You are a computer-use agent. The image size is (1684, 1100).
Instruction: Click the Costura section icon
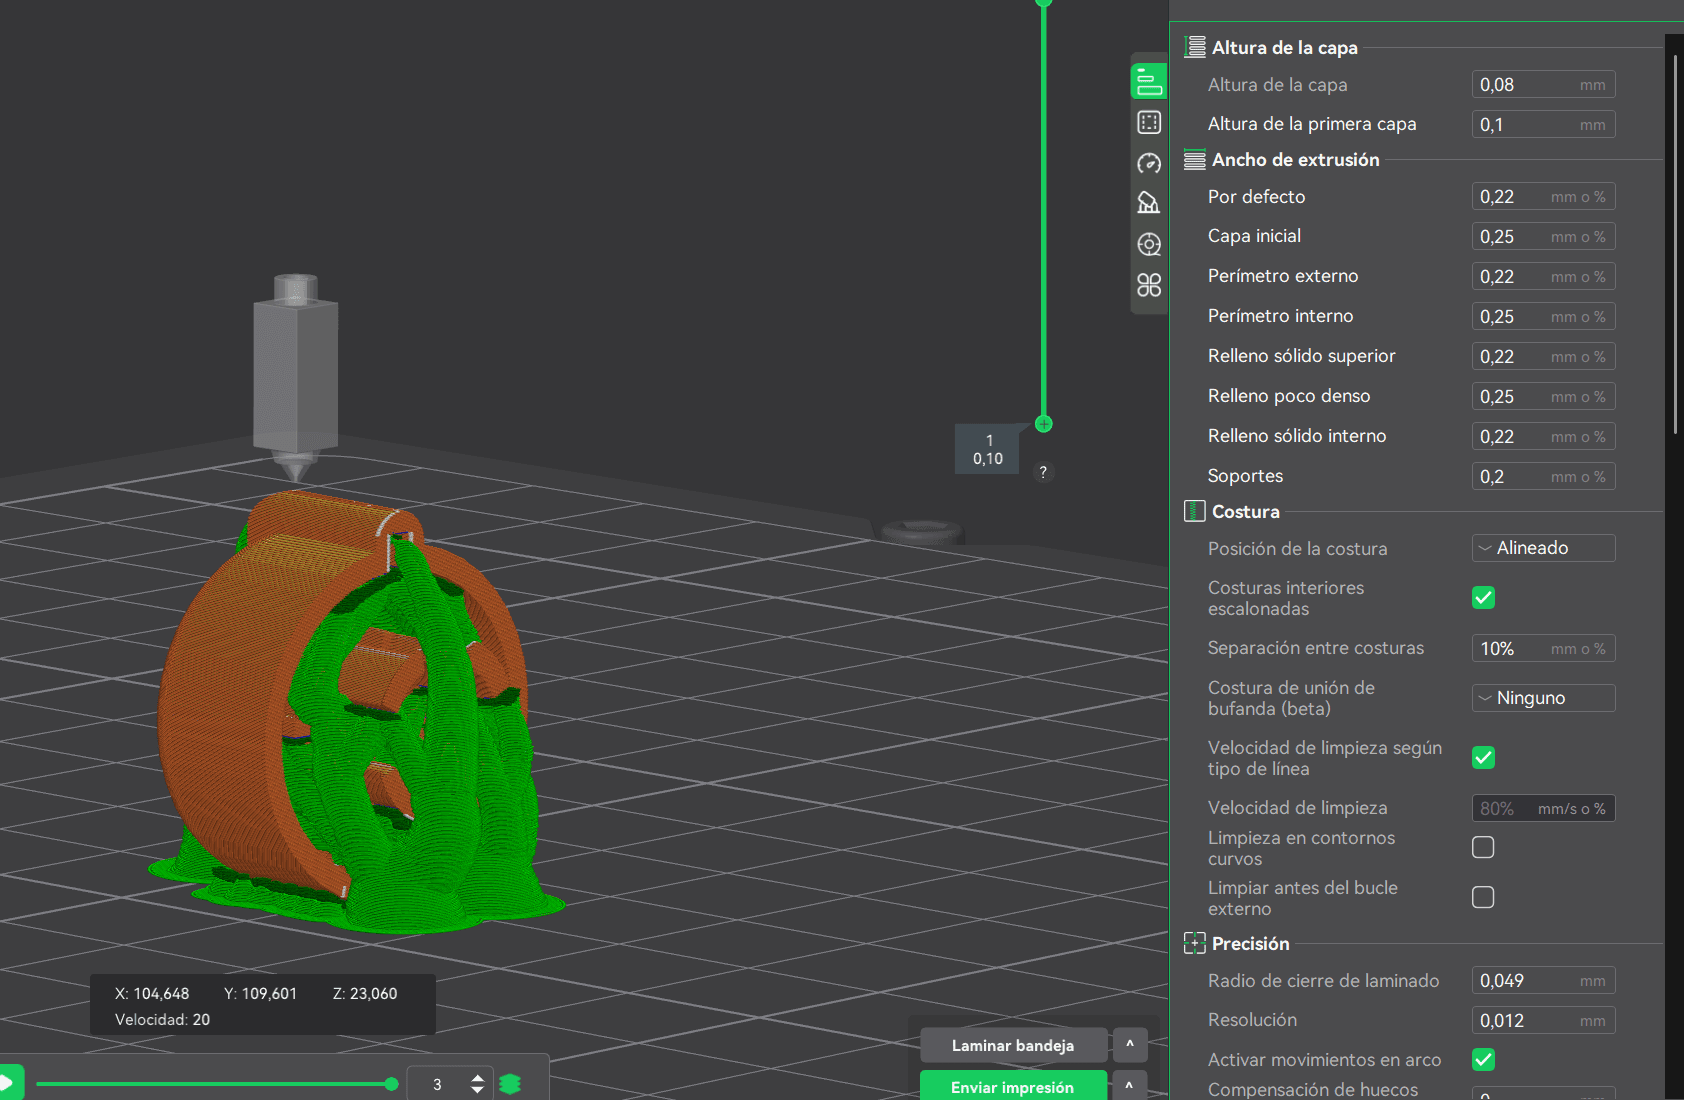1195,511
